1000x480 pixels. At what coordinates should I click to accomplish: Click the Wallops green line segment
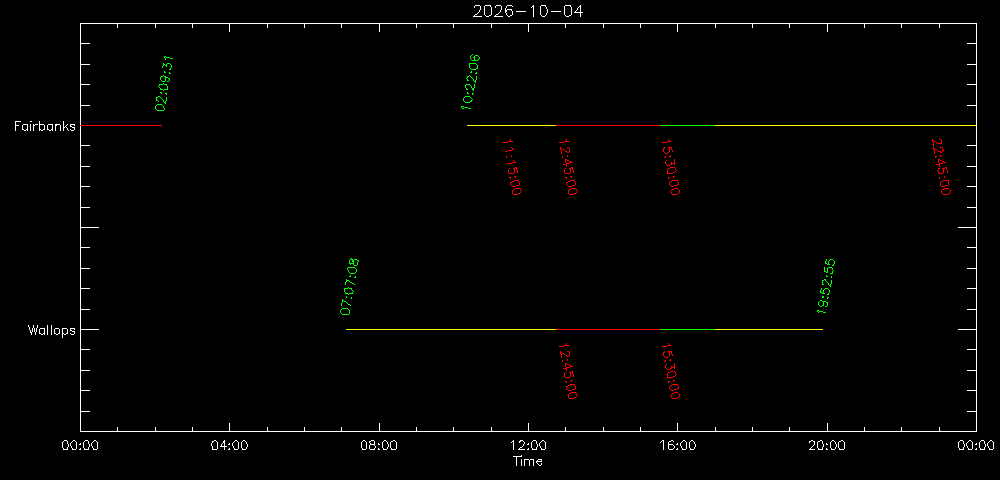[688, 330]
